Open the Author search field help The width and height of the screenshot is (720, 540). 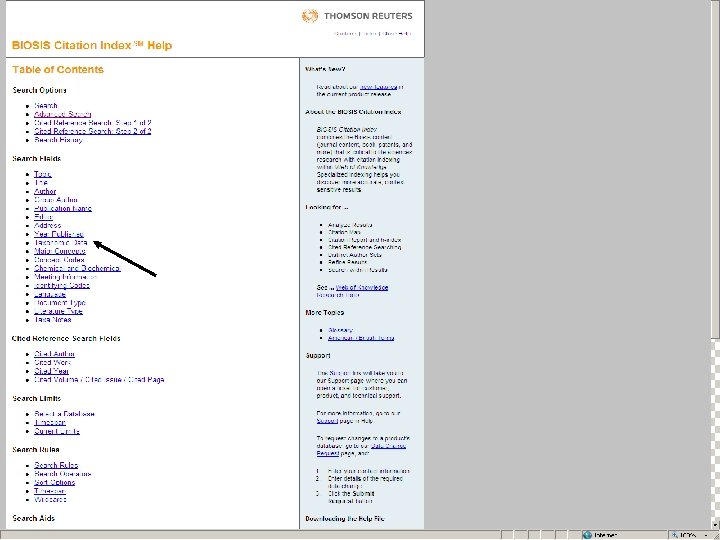coord(45,191)
